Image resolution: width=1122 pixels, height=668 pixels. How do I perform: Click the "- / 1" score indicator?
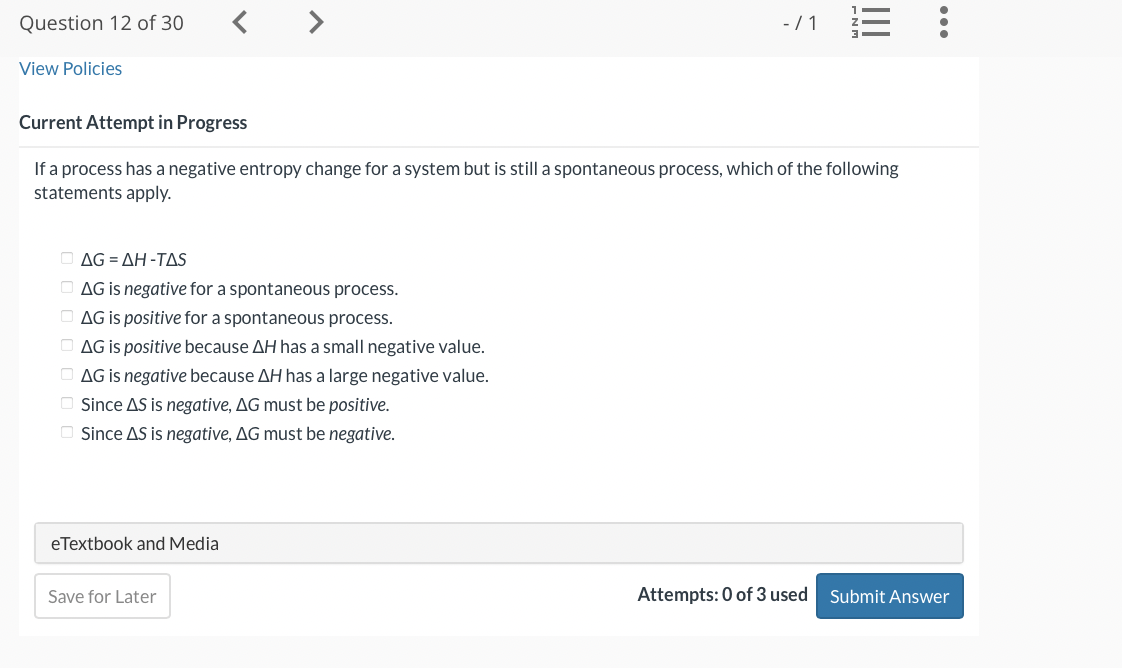tap(800, 22)
